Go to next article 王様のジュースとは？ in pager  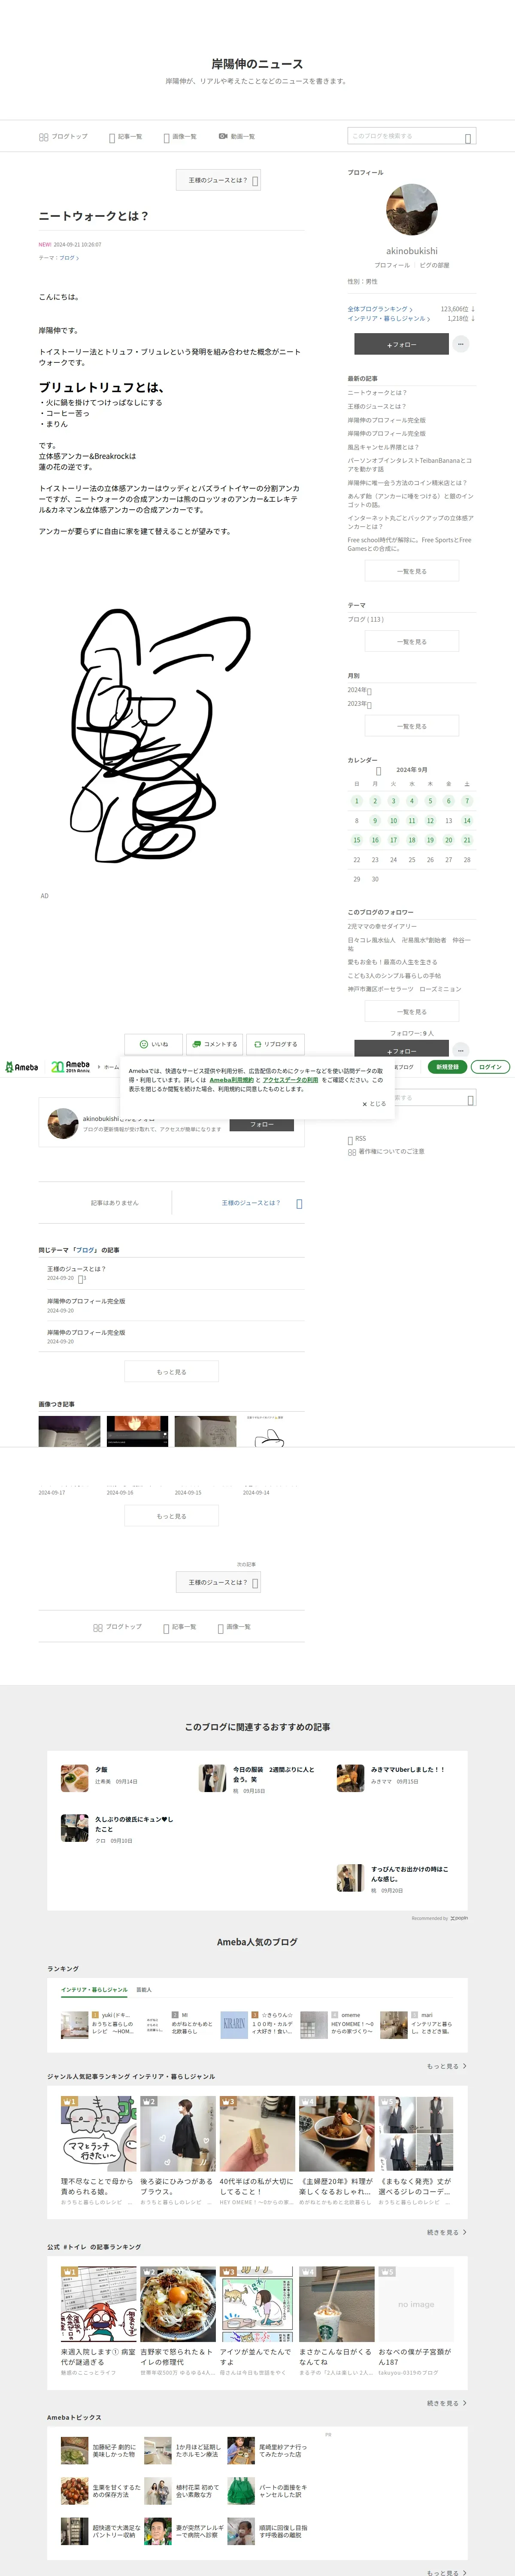(x=250, y=1203)
